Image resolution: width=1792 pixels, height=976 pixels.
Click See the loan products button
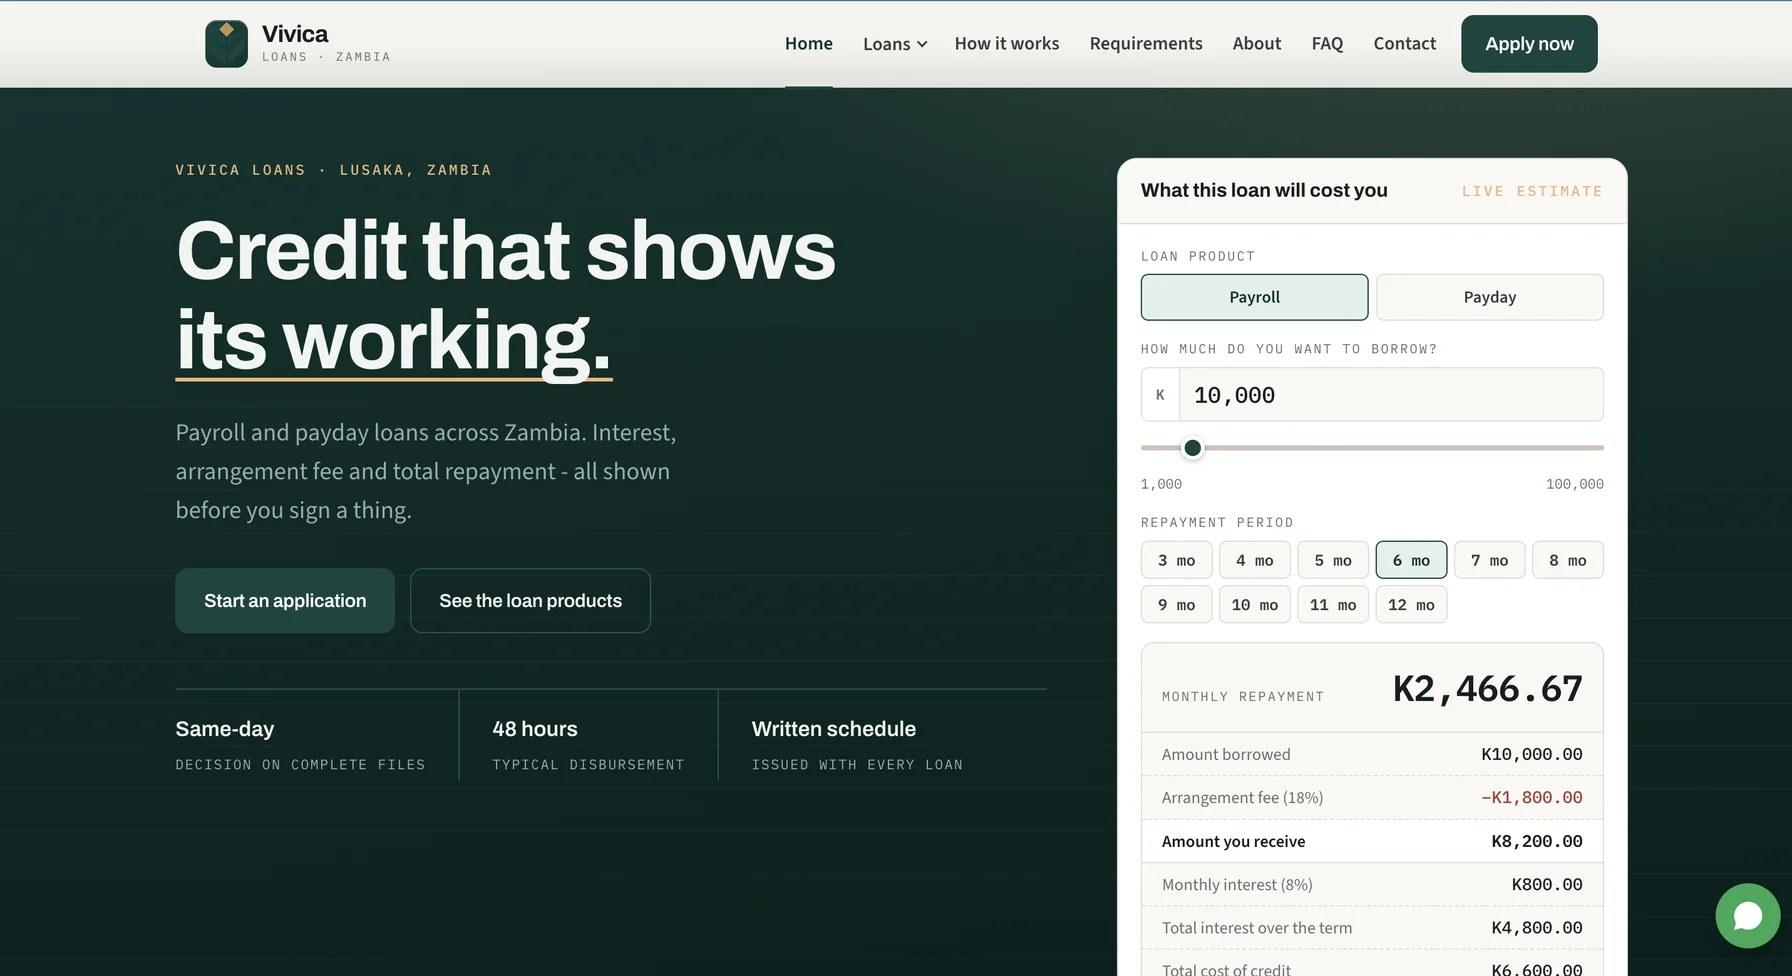[x=530, y=600]
